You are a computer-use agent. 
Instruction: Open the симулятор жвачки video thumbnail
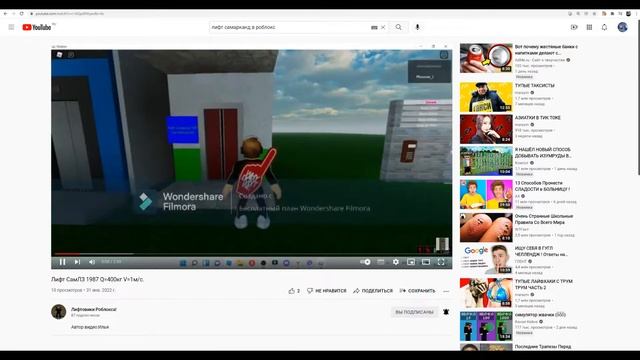coord(486,326)
